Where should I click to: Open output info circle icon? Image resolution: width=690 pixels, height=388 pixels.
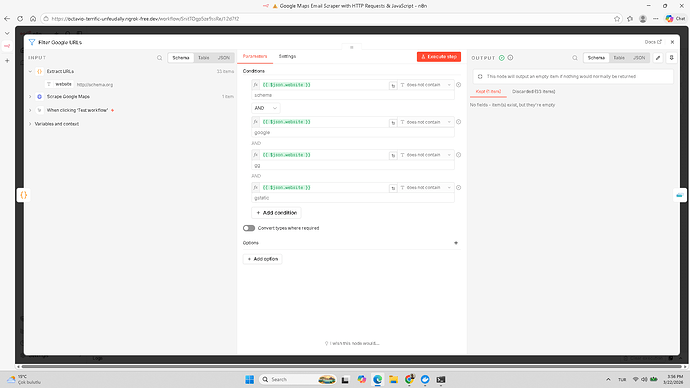pos(510,58)
